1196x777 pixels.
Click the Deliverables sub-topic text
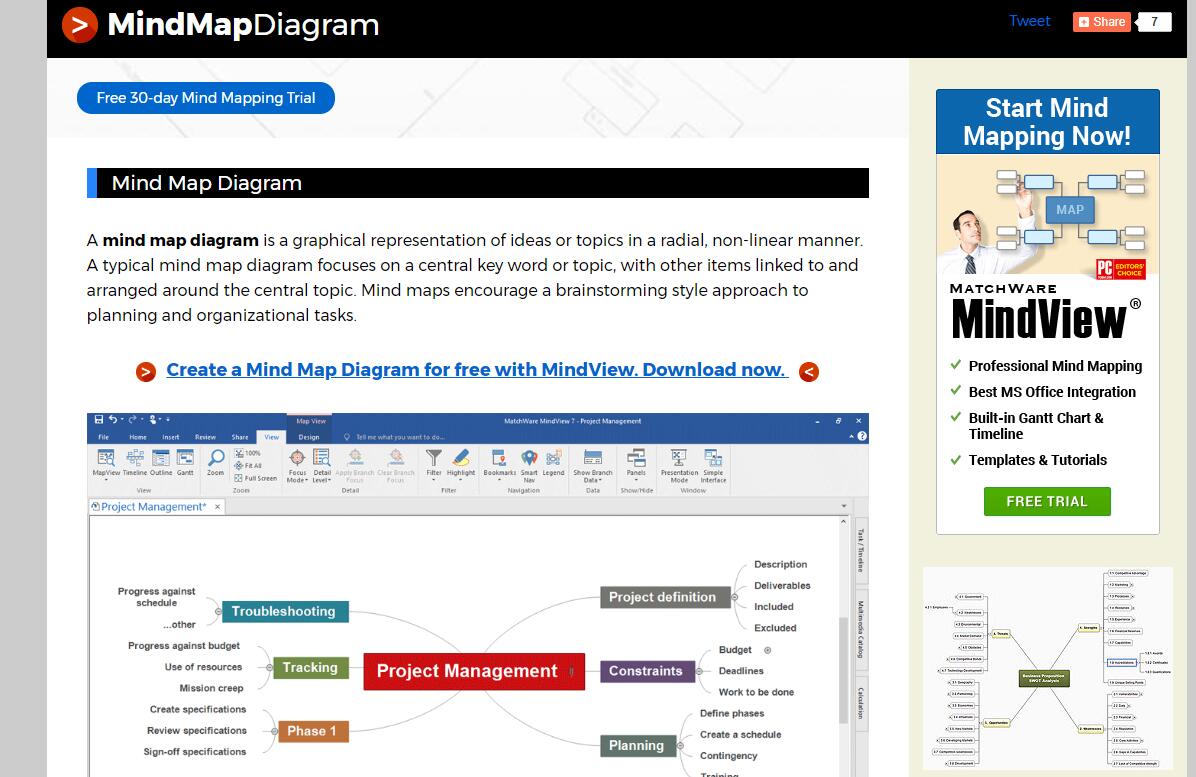[x=782, y=586]
